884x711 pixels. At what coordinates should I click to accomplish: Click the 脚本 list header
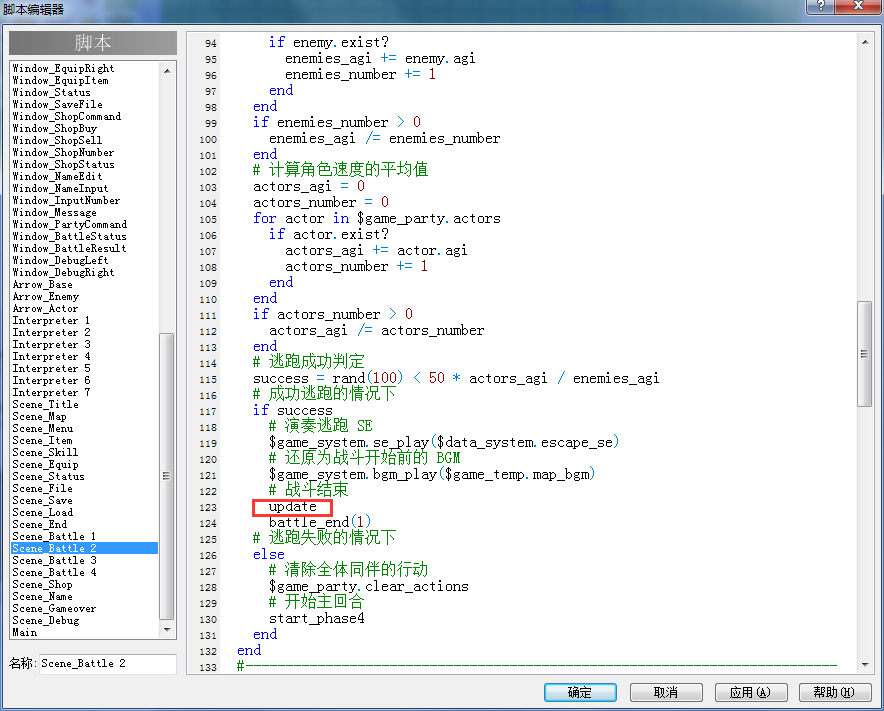click(93, 43)
